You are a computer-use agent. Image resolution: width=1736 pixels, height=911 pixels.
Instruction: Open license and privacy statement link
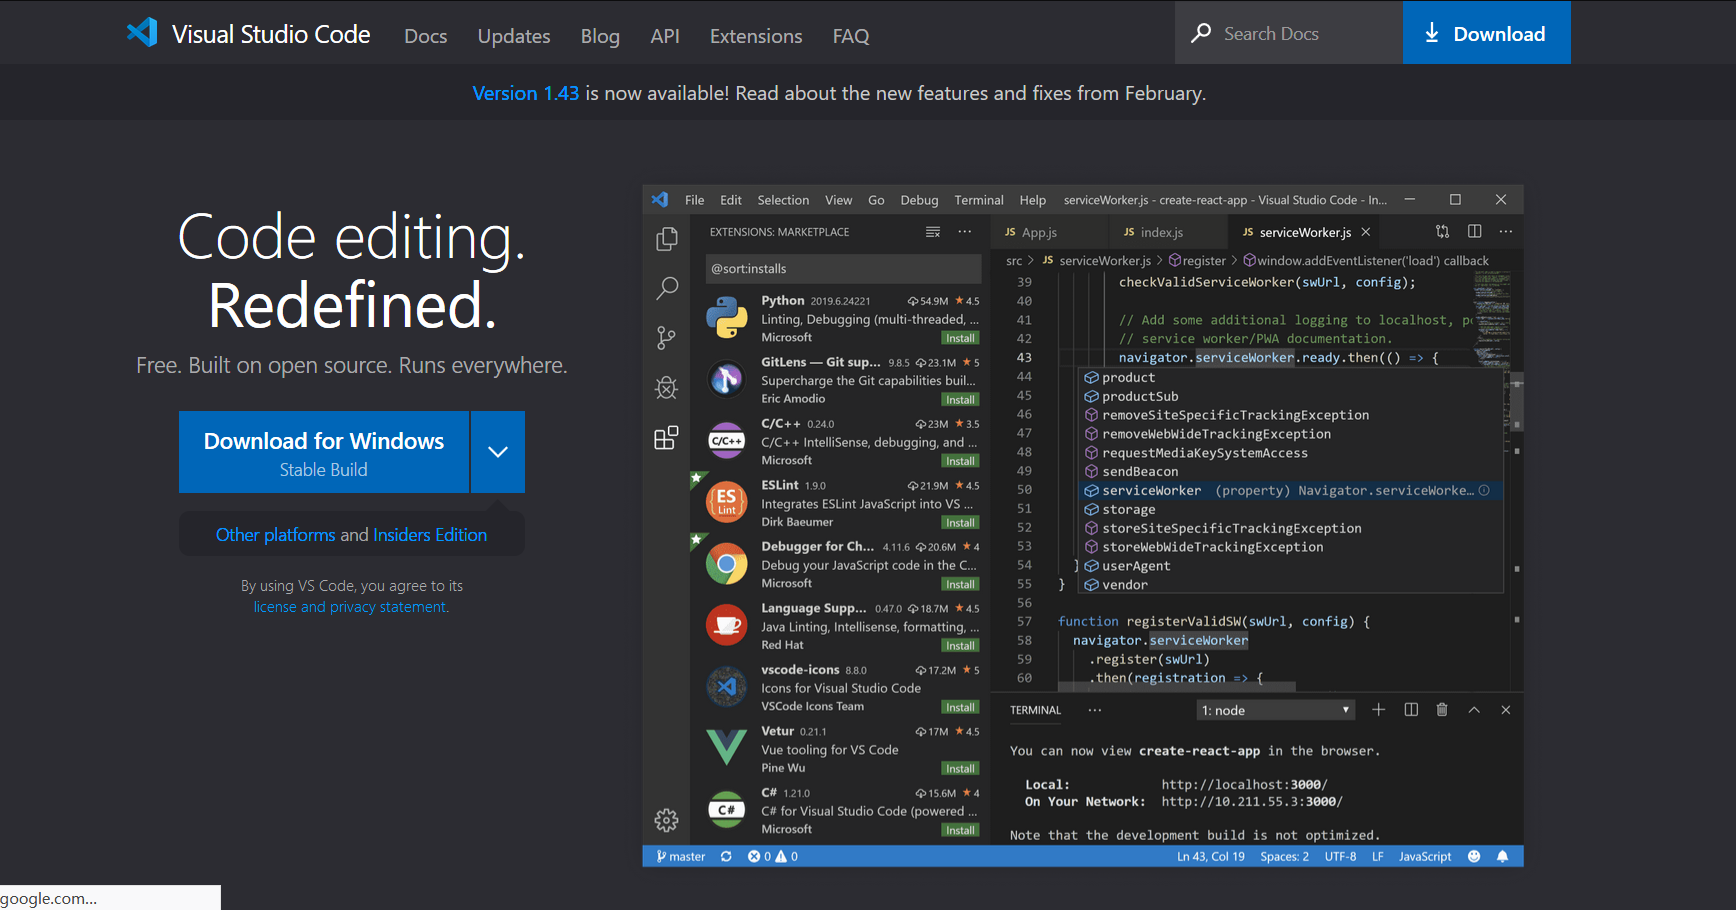[351, 607]
